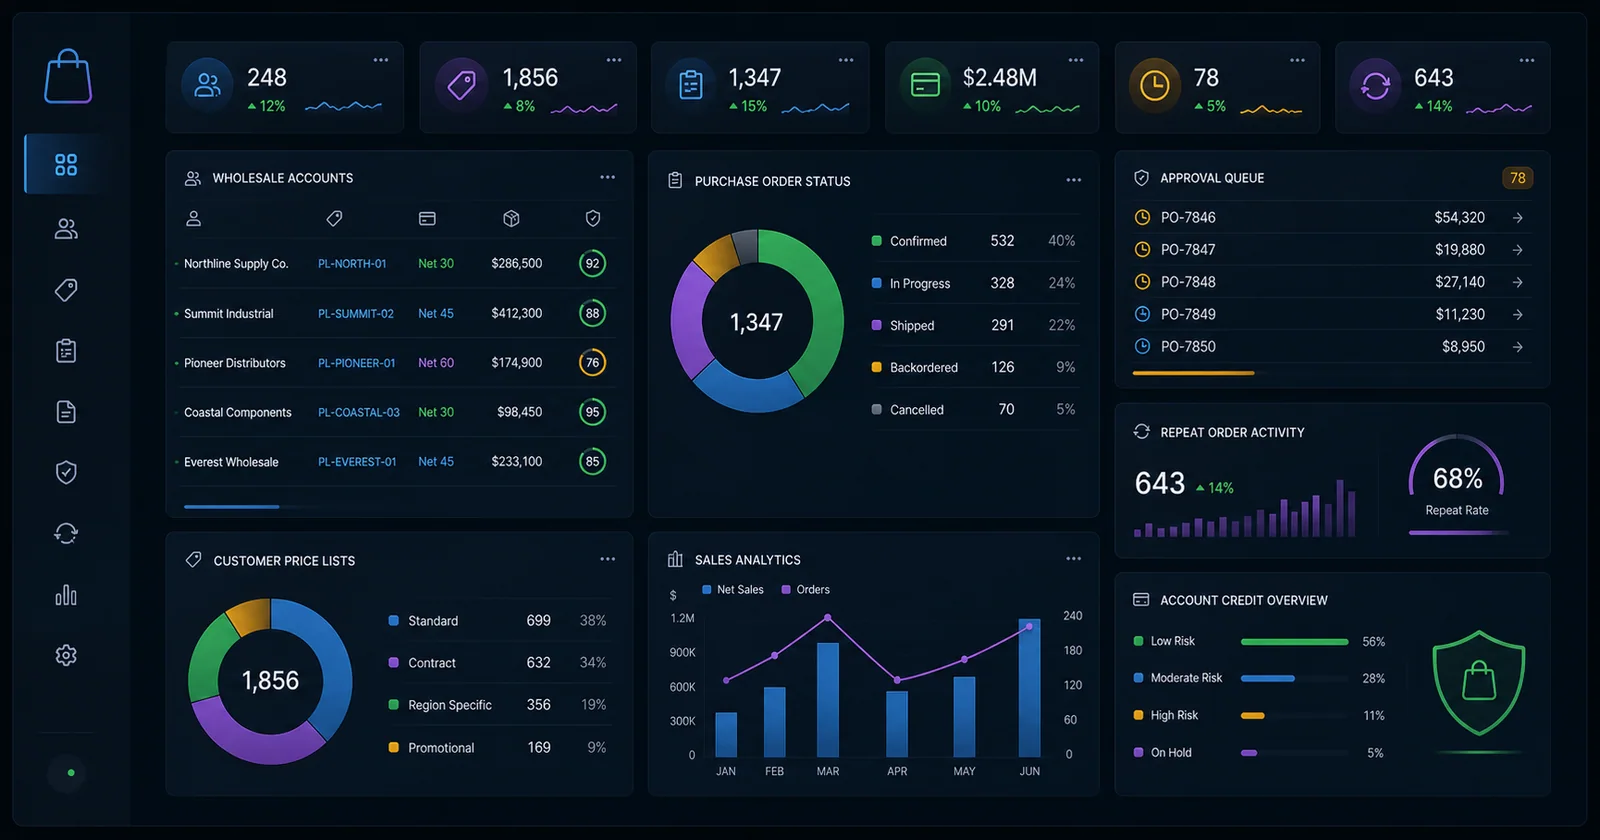
Task: Open Customer Price Lists more options menu
Action: (x=607, y=559)
